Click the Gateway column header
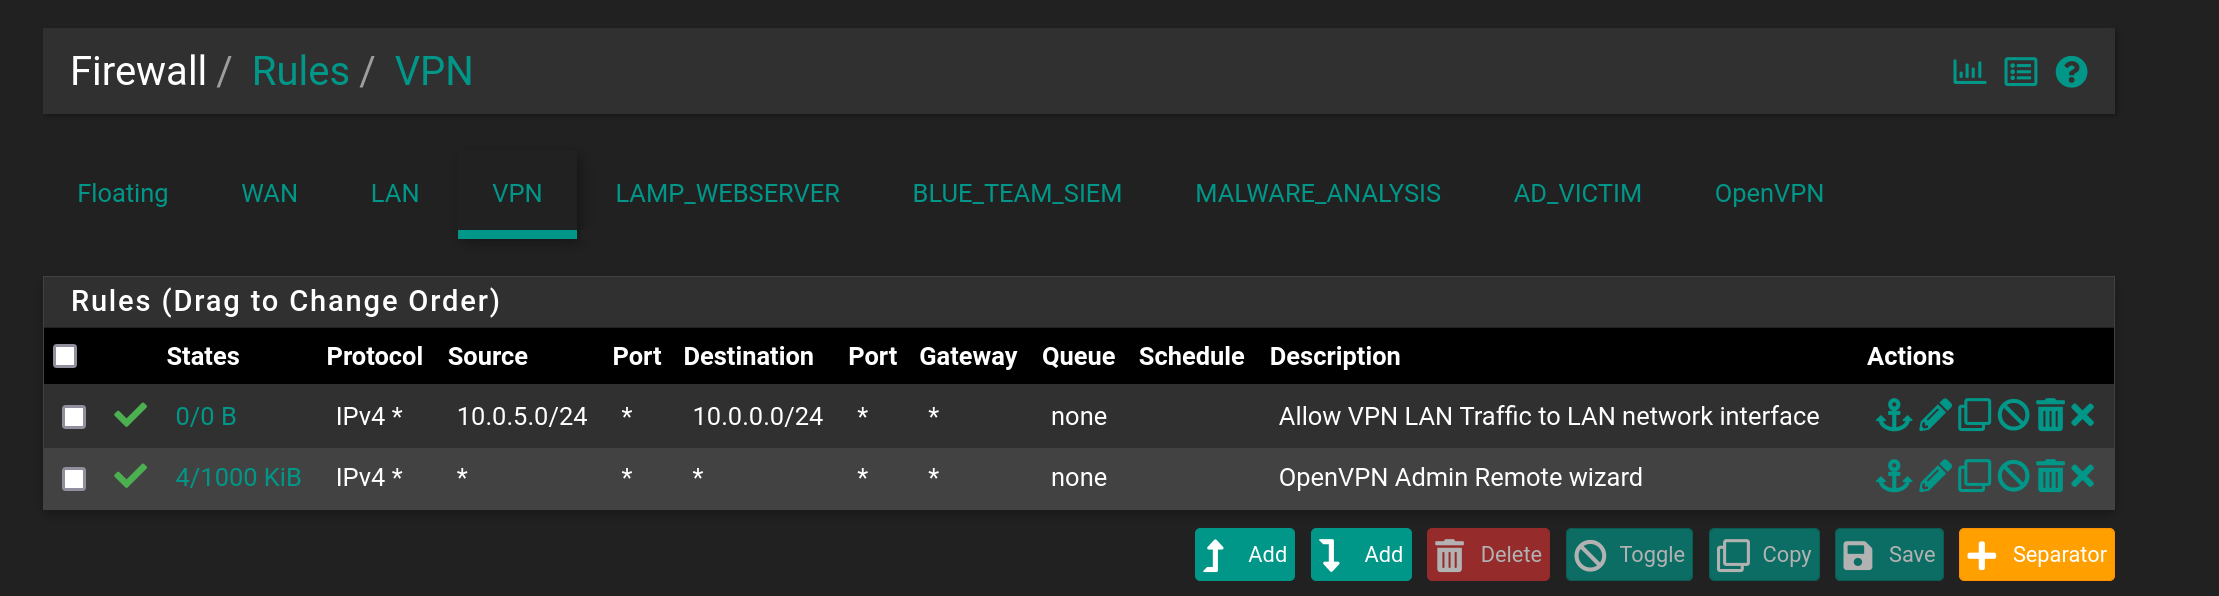This screenshot has height=596, width=2219. click(x=968, y=356)
